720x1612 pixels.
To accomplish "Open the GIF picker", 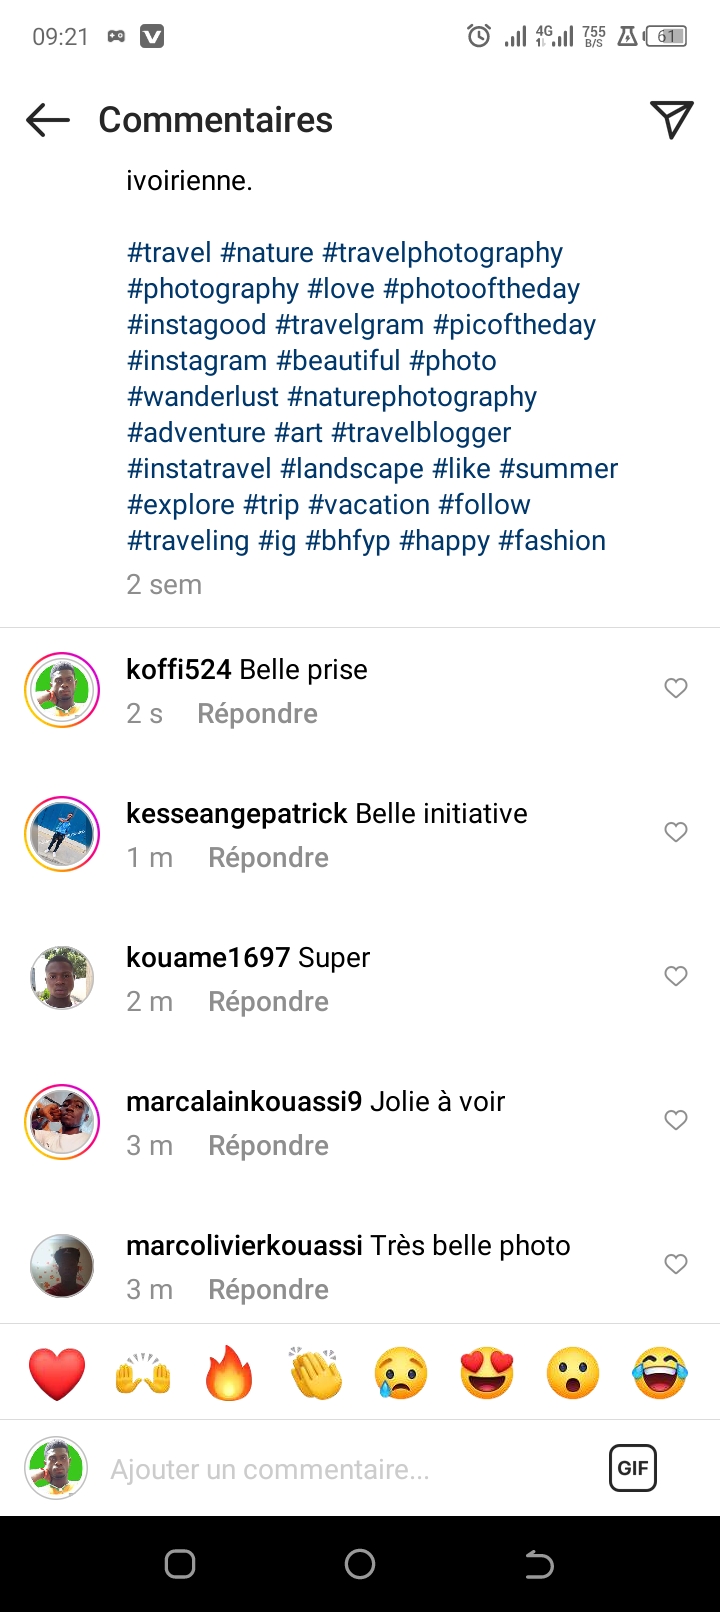I will tap(632, 1468).
